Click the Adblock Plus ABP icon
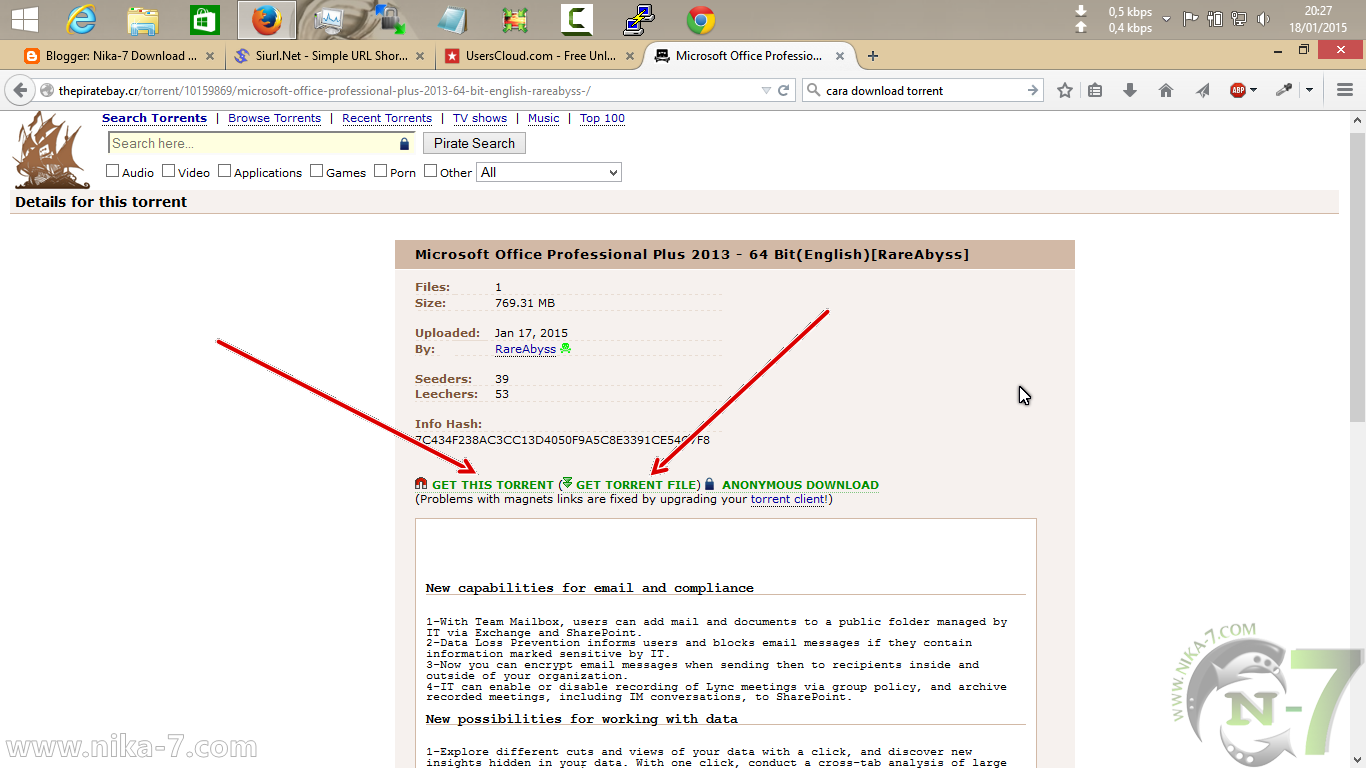 [1238, 90]
